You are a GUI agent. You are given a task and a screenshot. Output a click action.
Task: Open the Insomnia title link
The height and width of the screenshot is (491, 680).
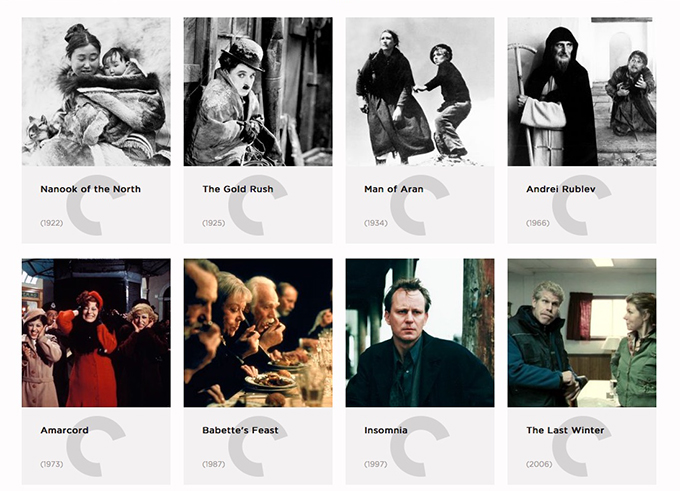point(386,430)
